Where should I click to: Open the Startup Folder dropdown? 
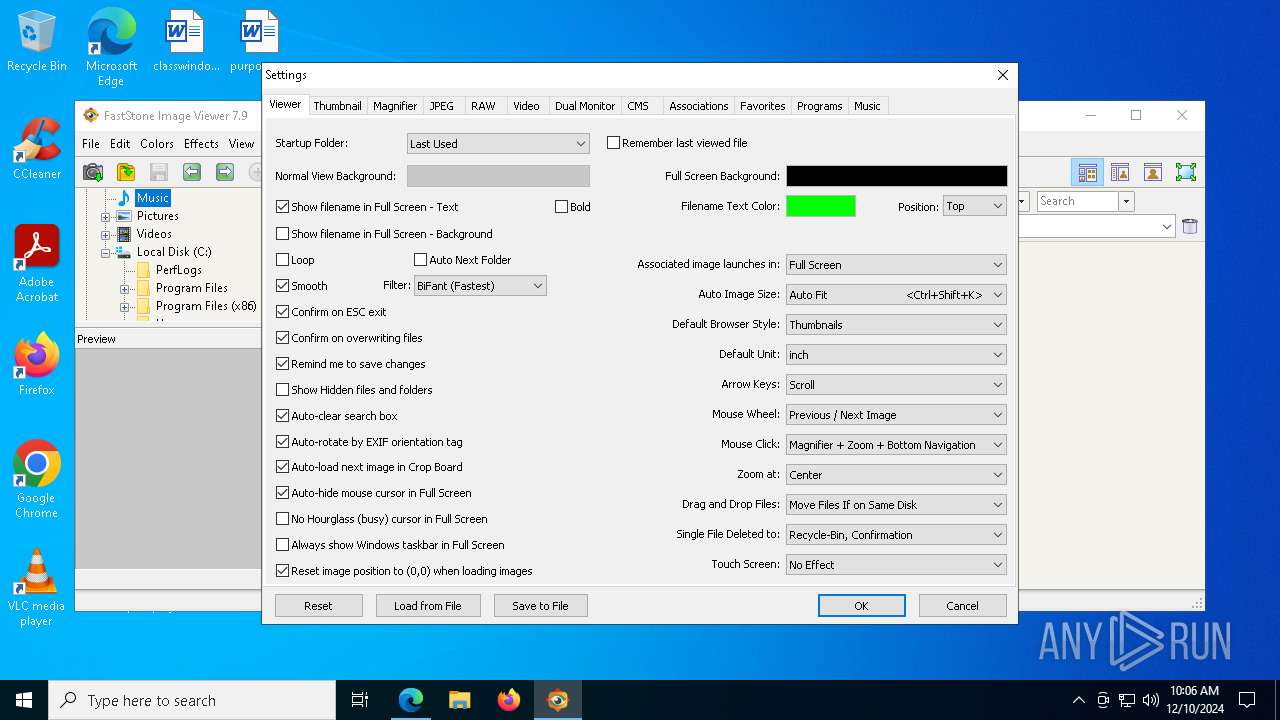(498, 144)
